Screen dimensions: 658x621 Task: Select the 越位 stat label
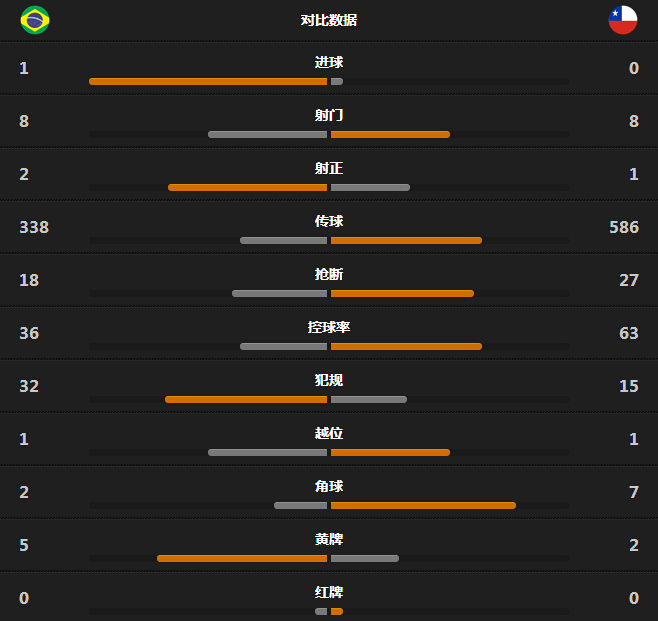click(329, 433)
